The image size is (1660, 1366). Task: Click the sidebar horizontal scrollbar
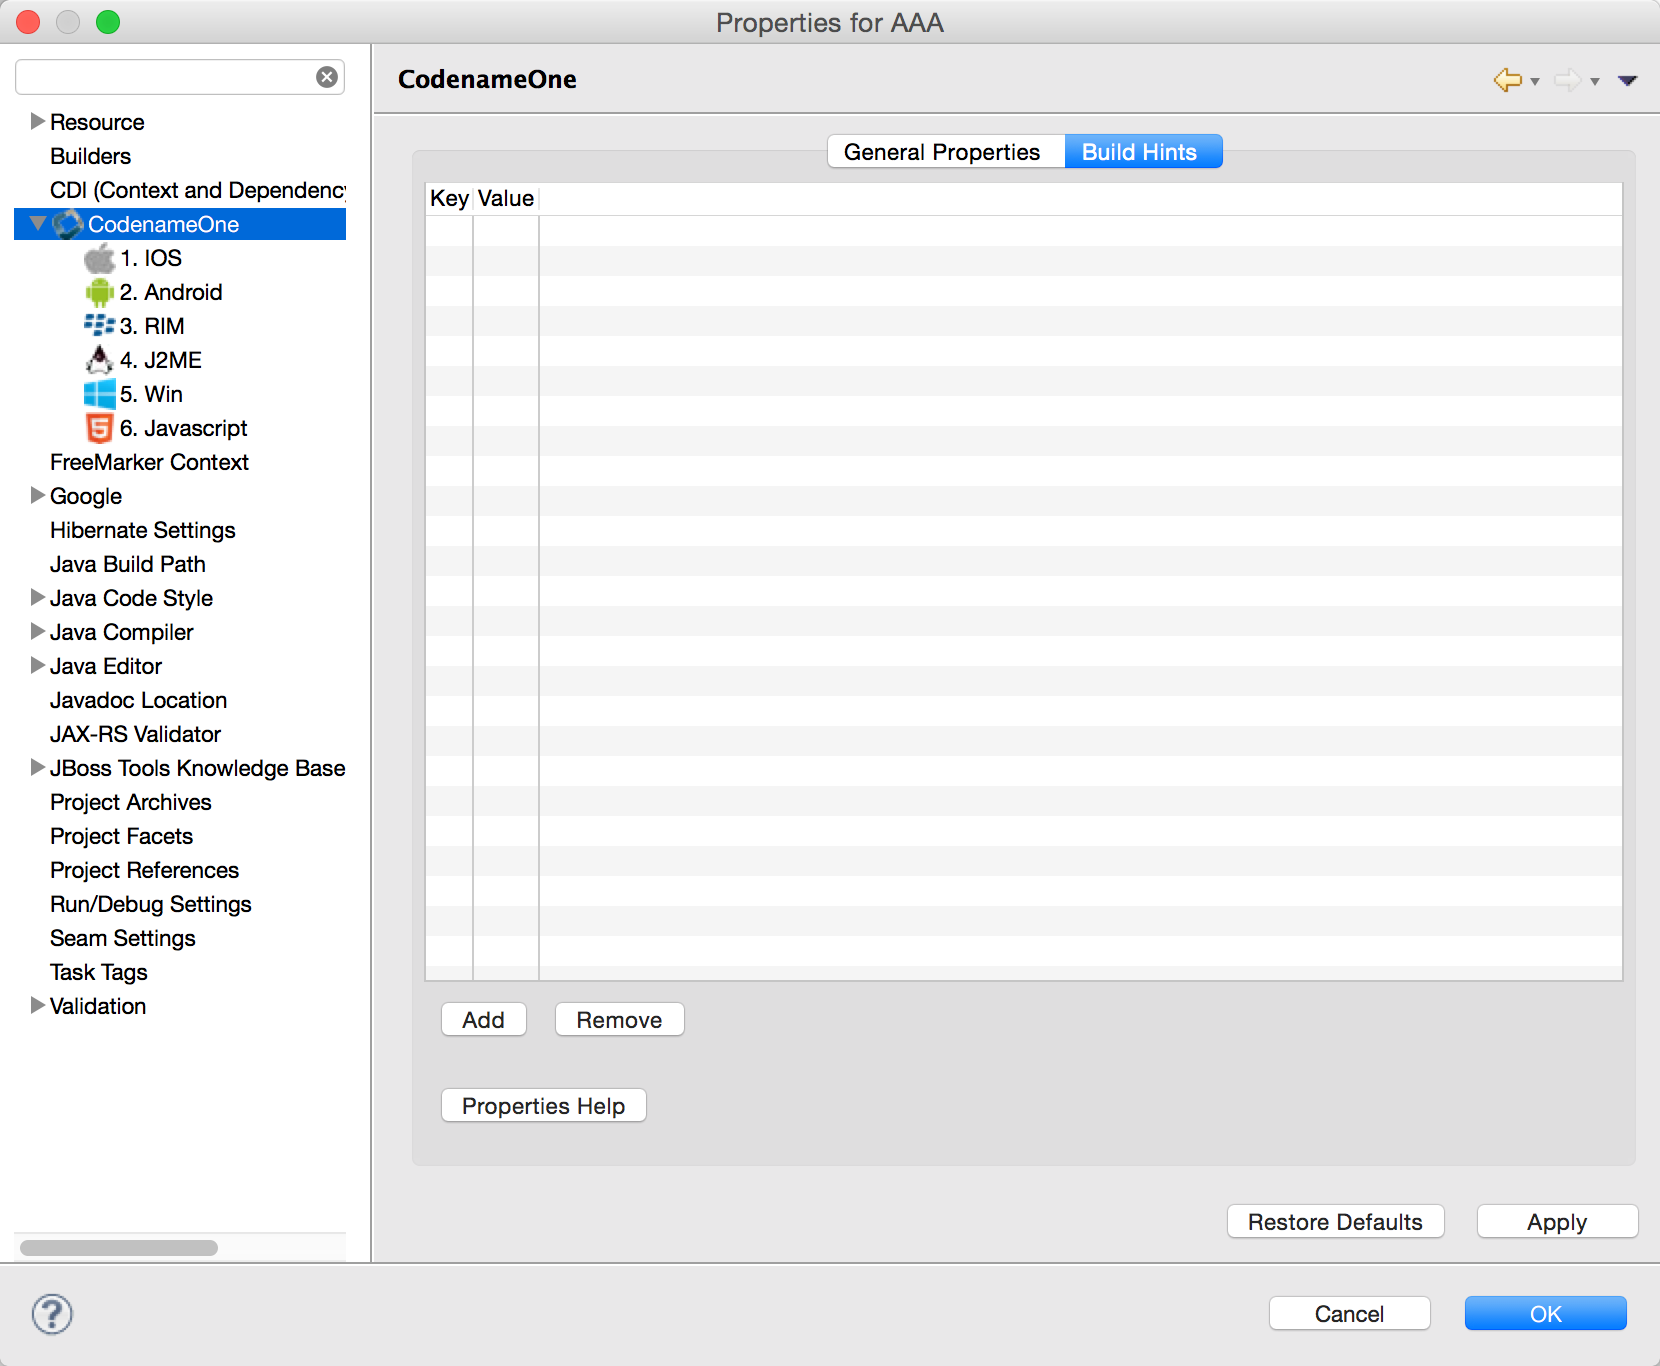coord(119,1248)
